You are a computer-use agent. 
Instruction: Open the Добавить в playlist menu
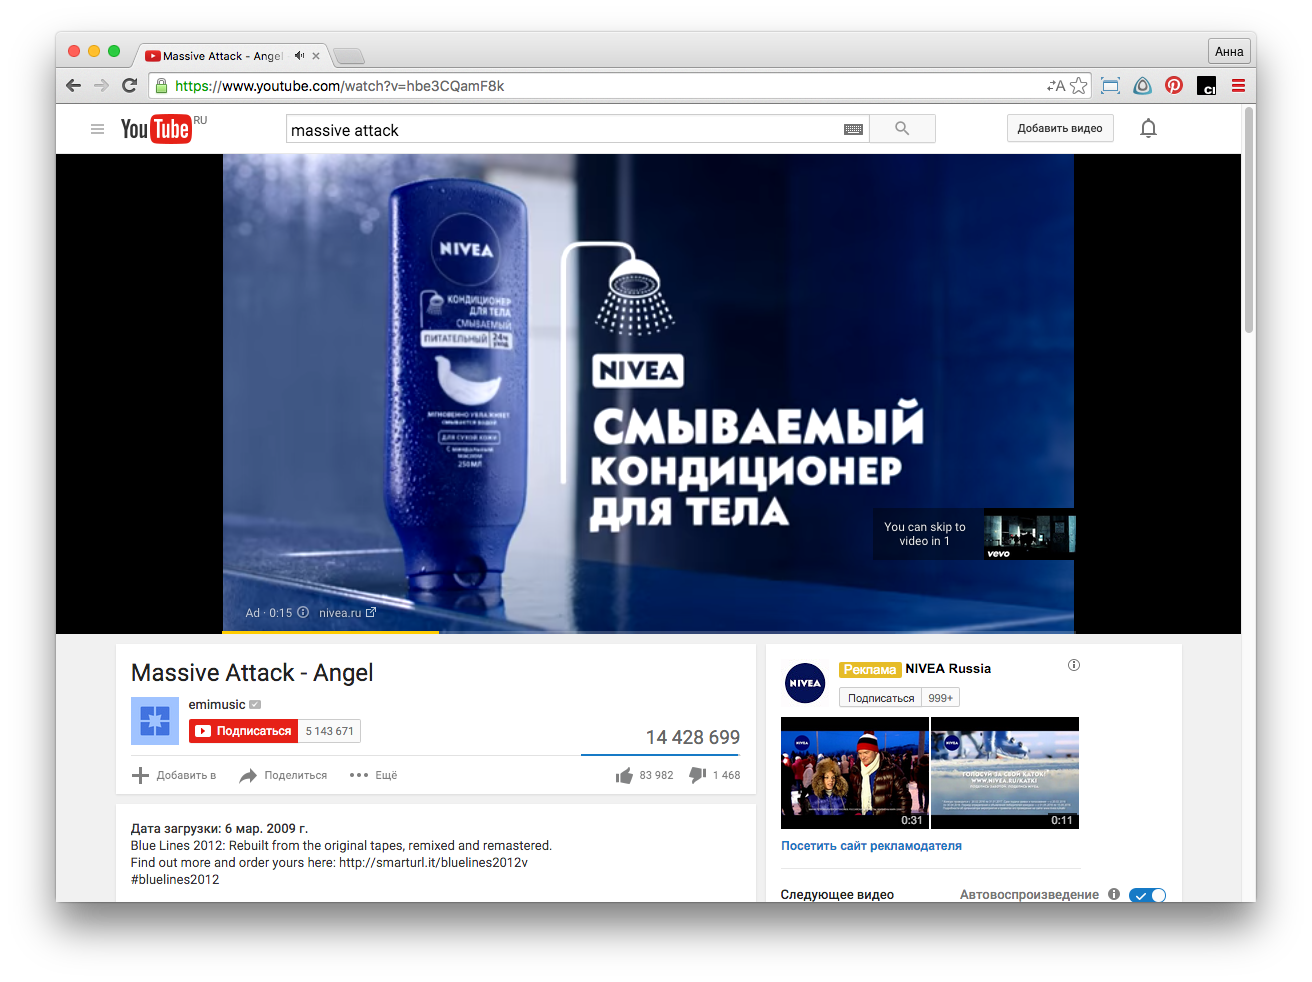click(x=174, y=775)
